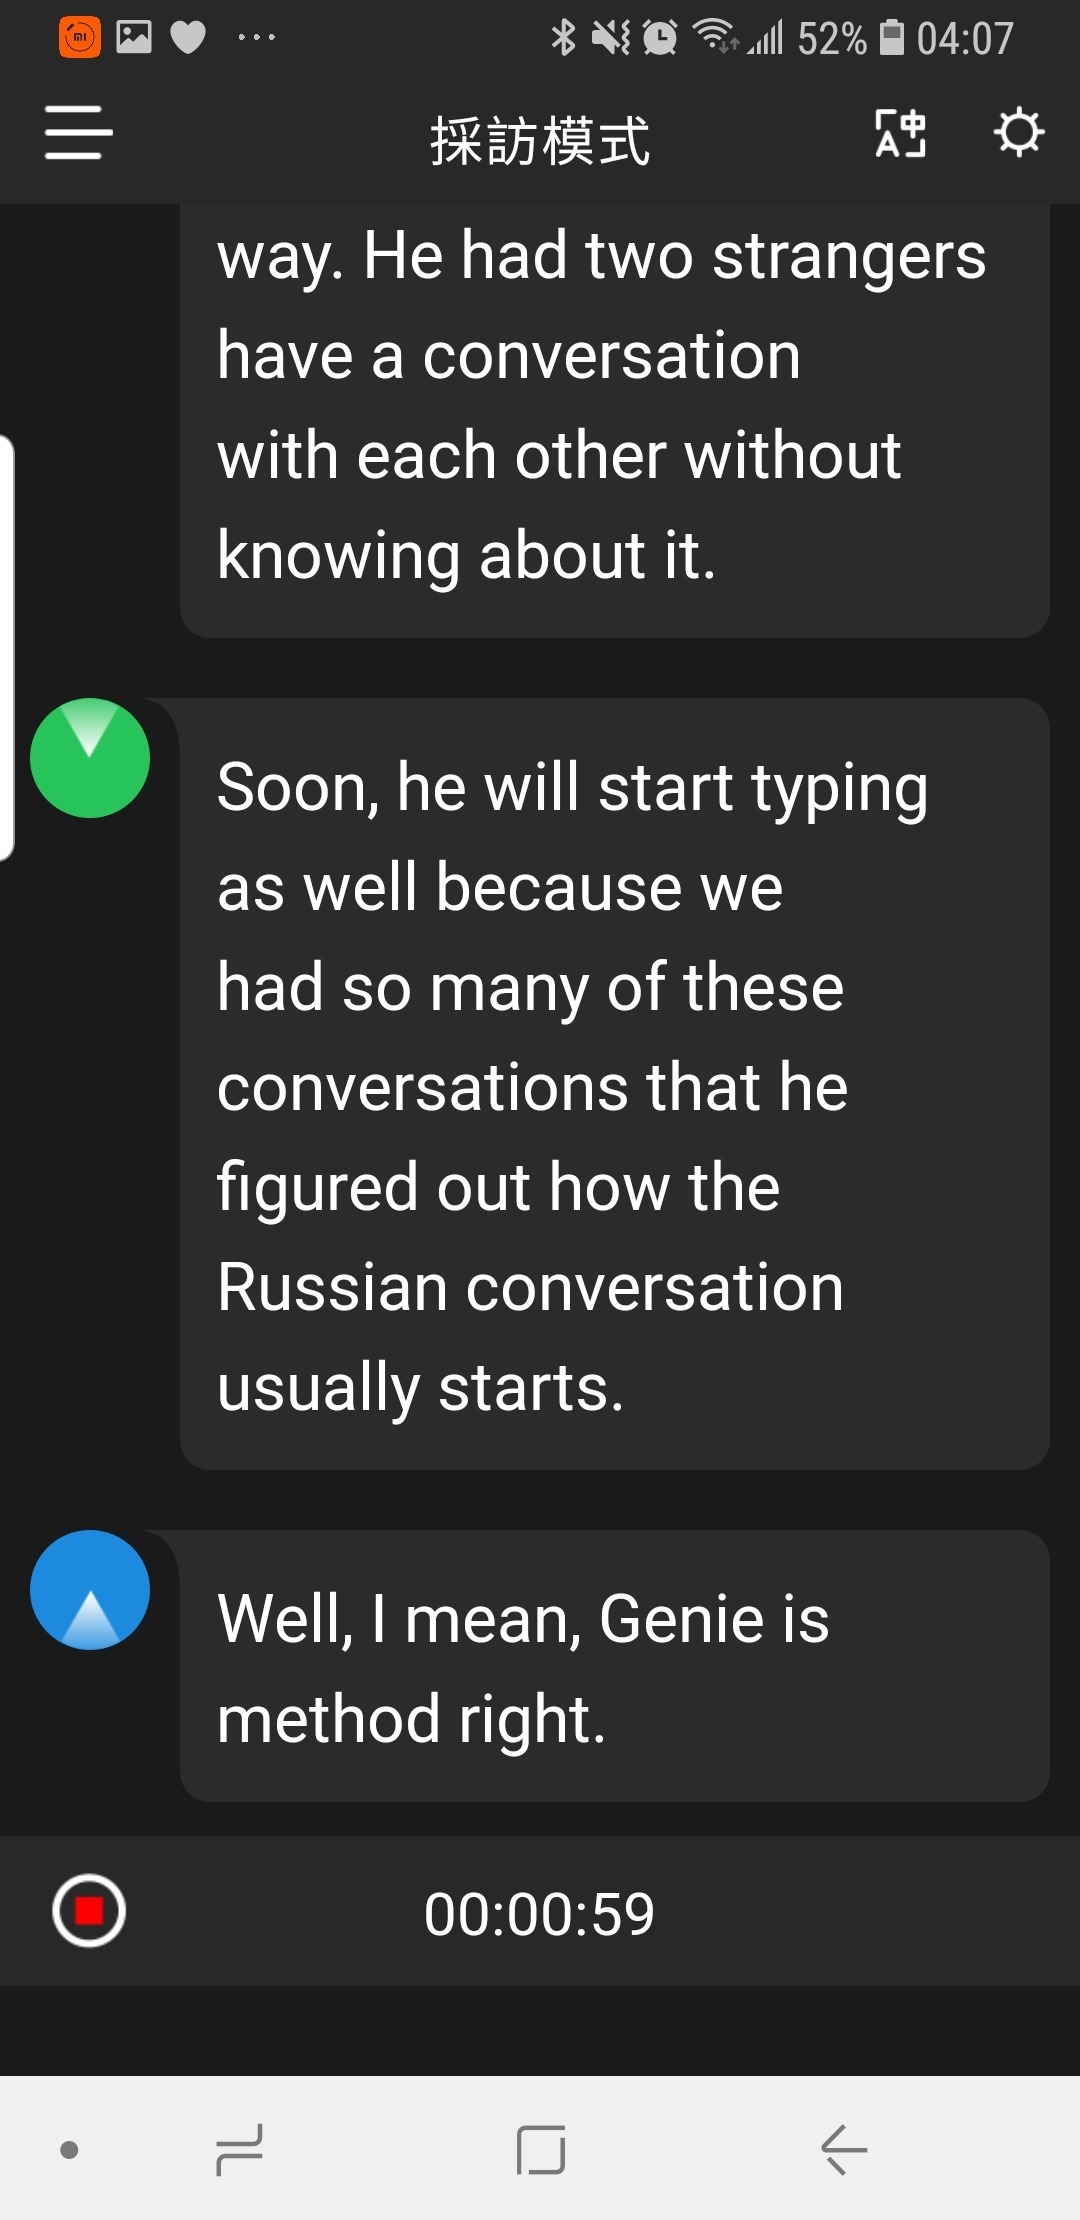Pull the white edge panel handle

pos(7,648)
